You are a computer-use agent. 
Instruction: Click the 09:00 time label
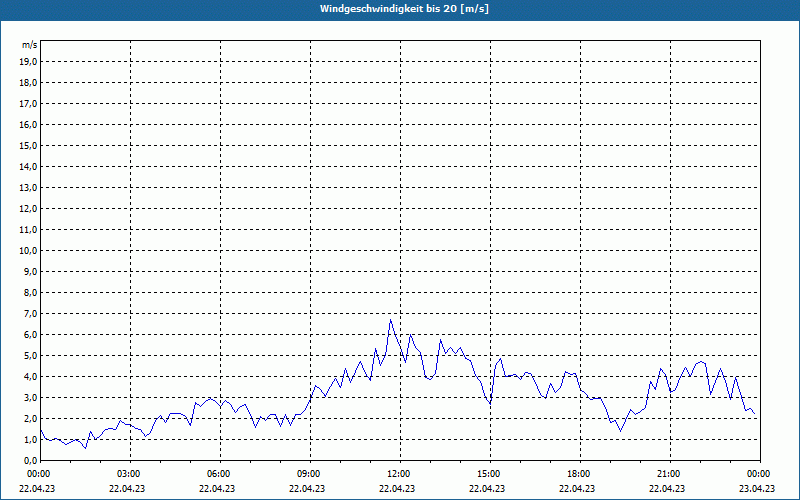click(x=310, y=474)
